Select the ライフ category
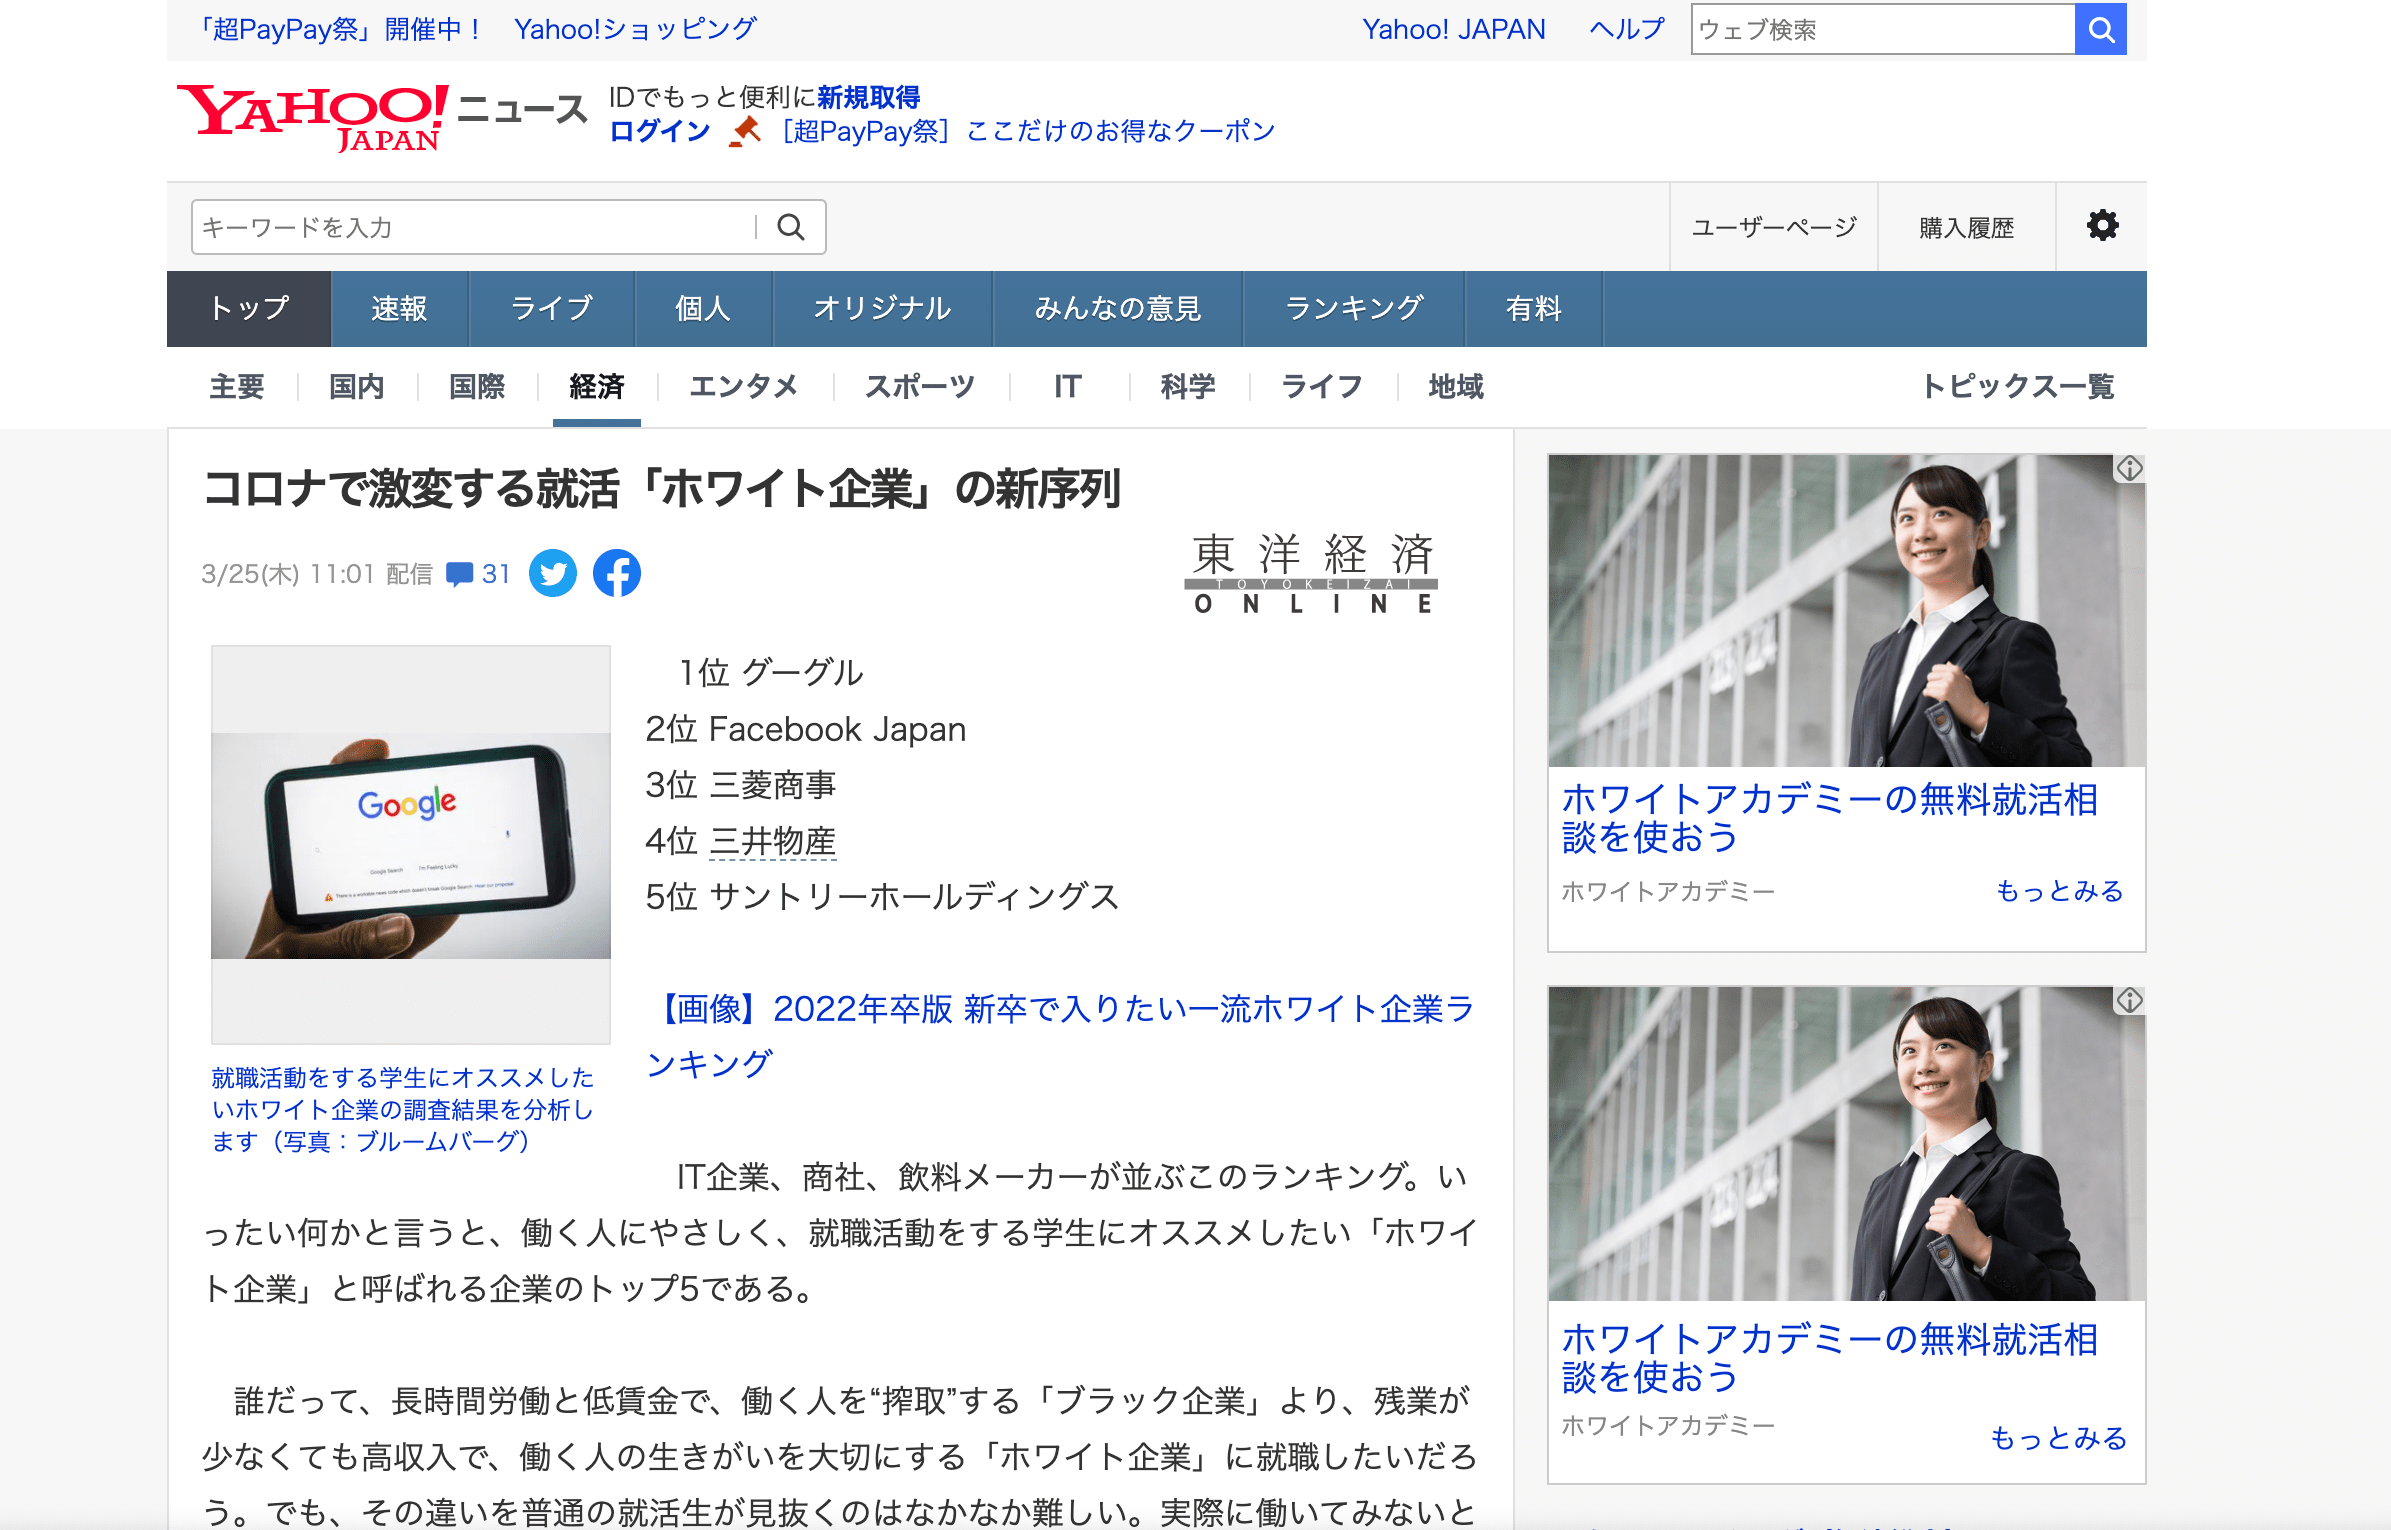2391x1530 pixels. 1322,387
